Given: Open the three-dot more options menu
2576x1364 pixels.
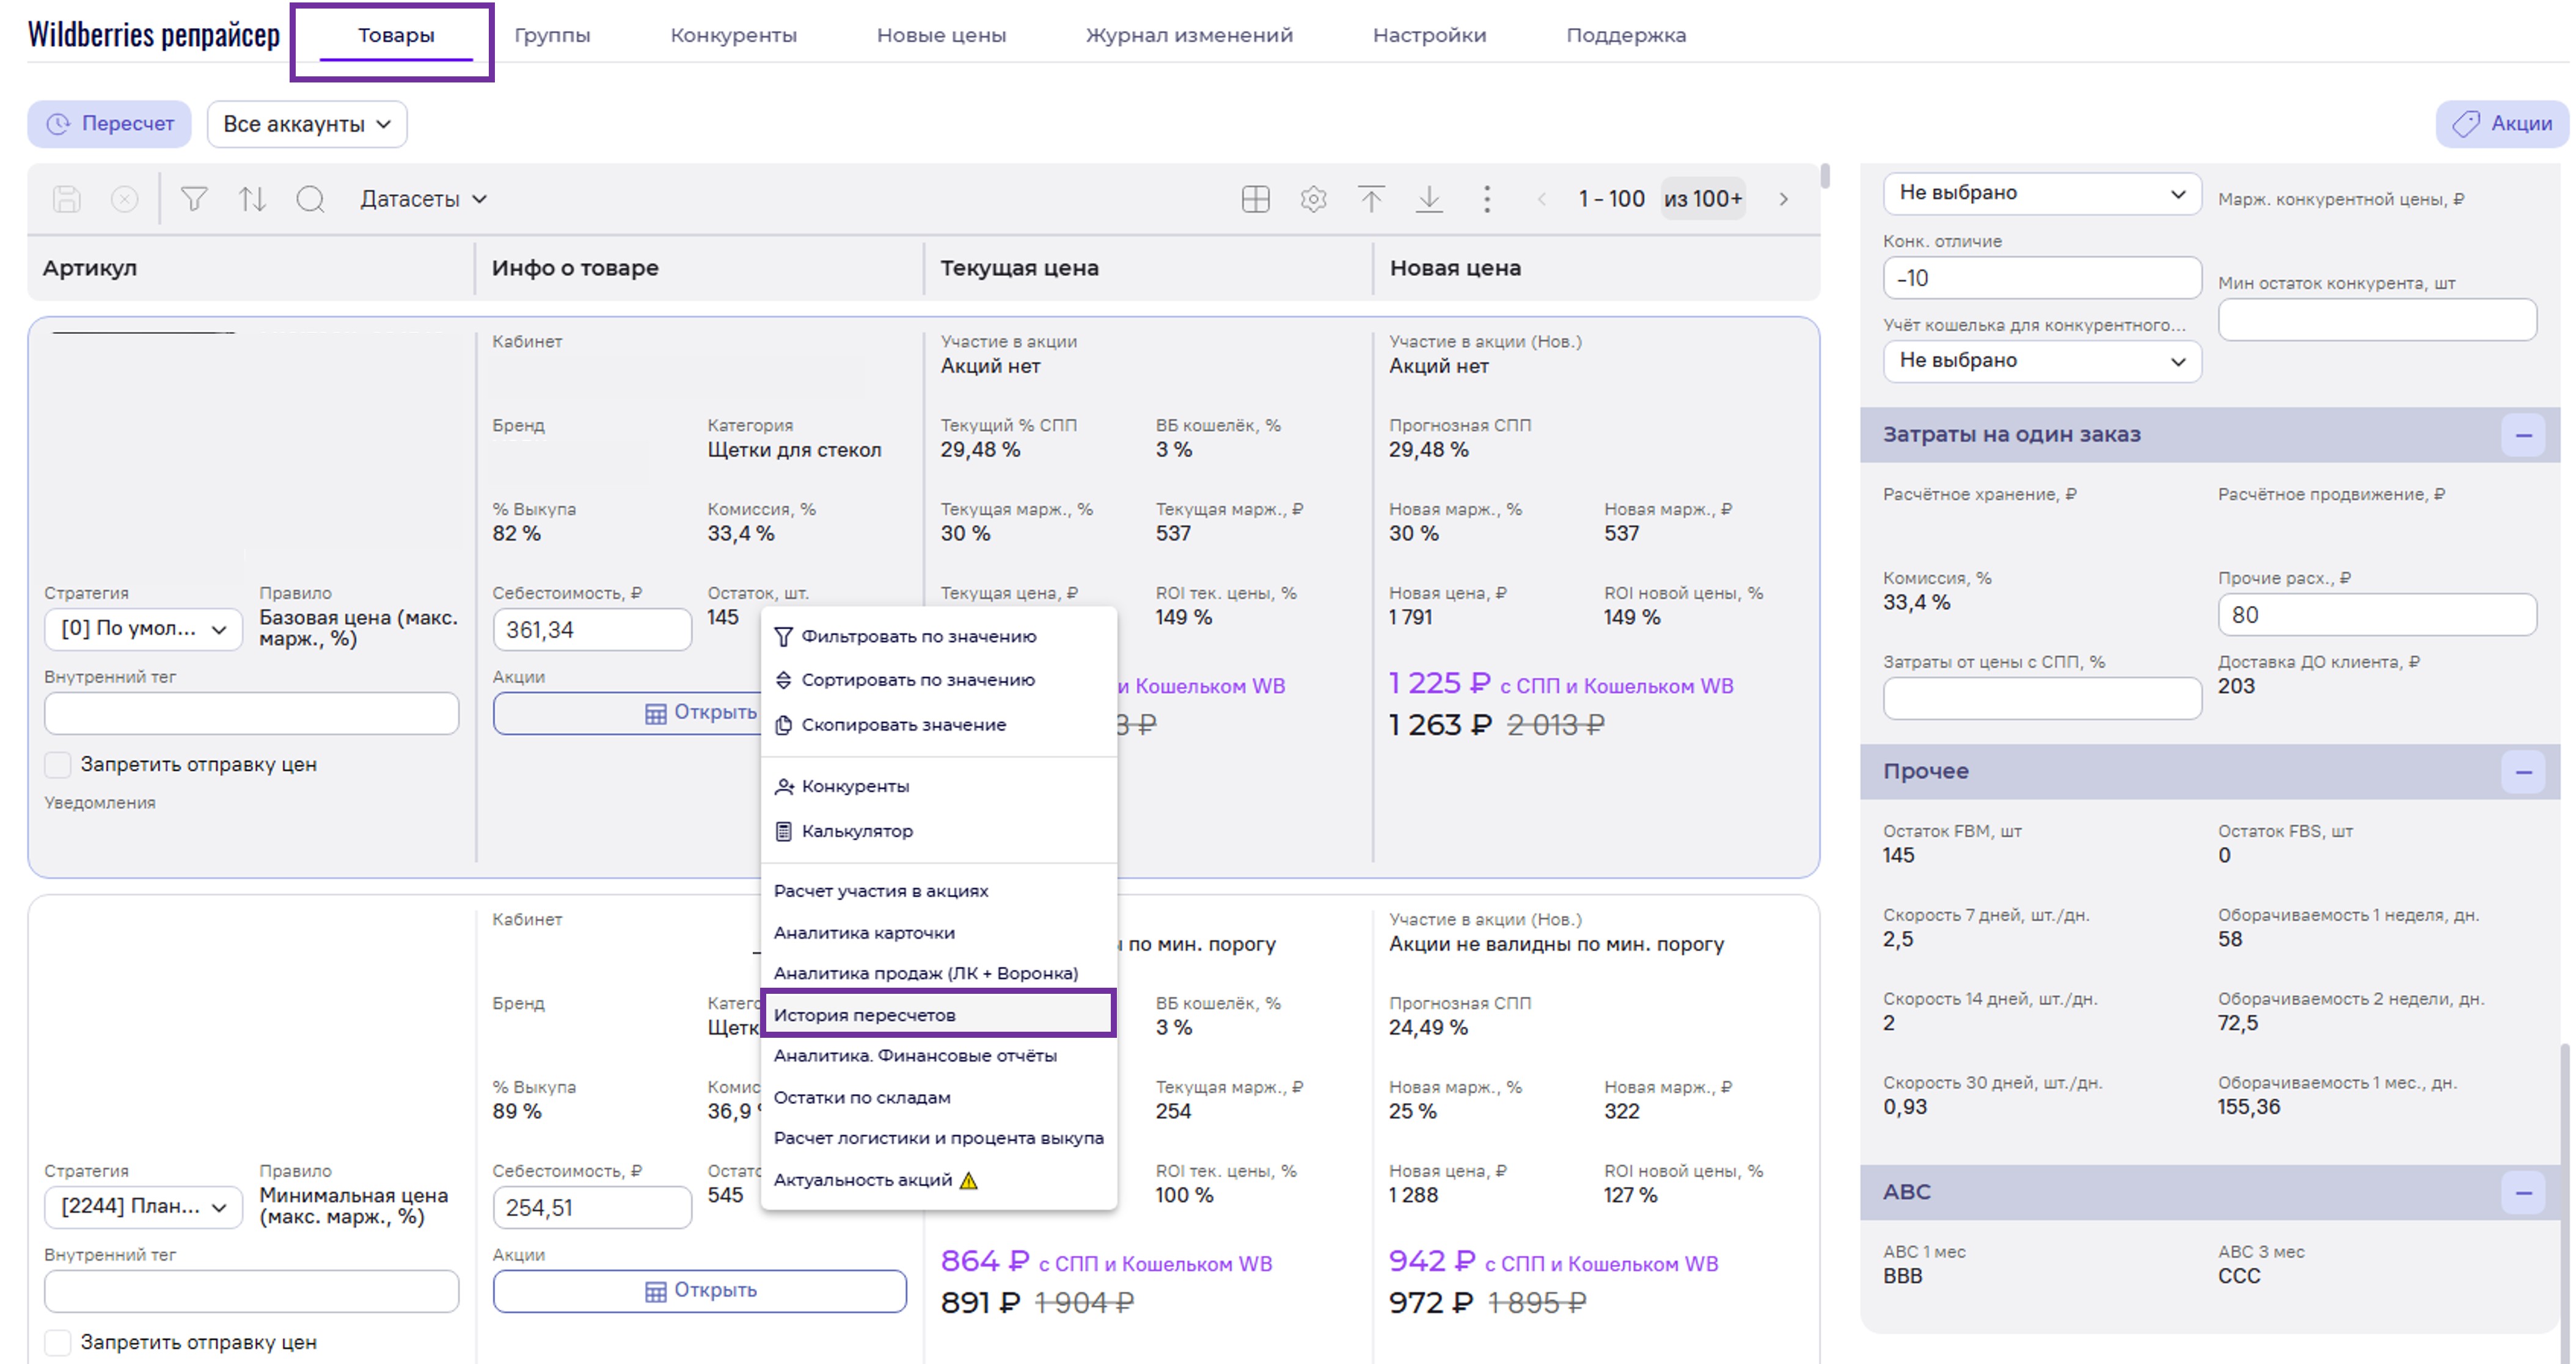Looking at the screenshot, I should (x=1487, y=199).
